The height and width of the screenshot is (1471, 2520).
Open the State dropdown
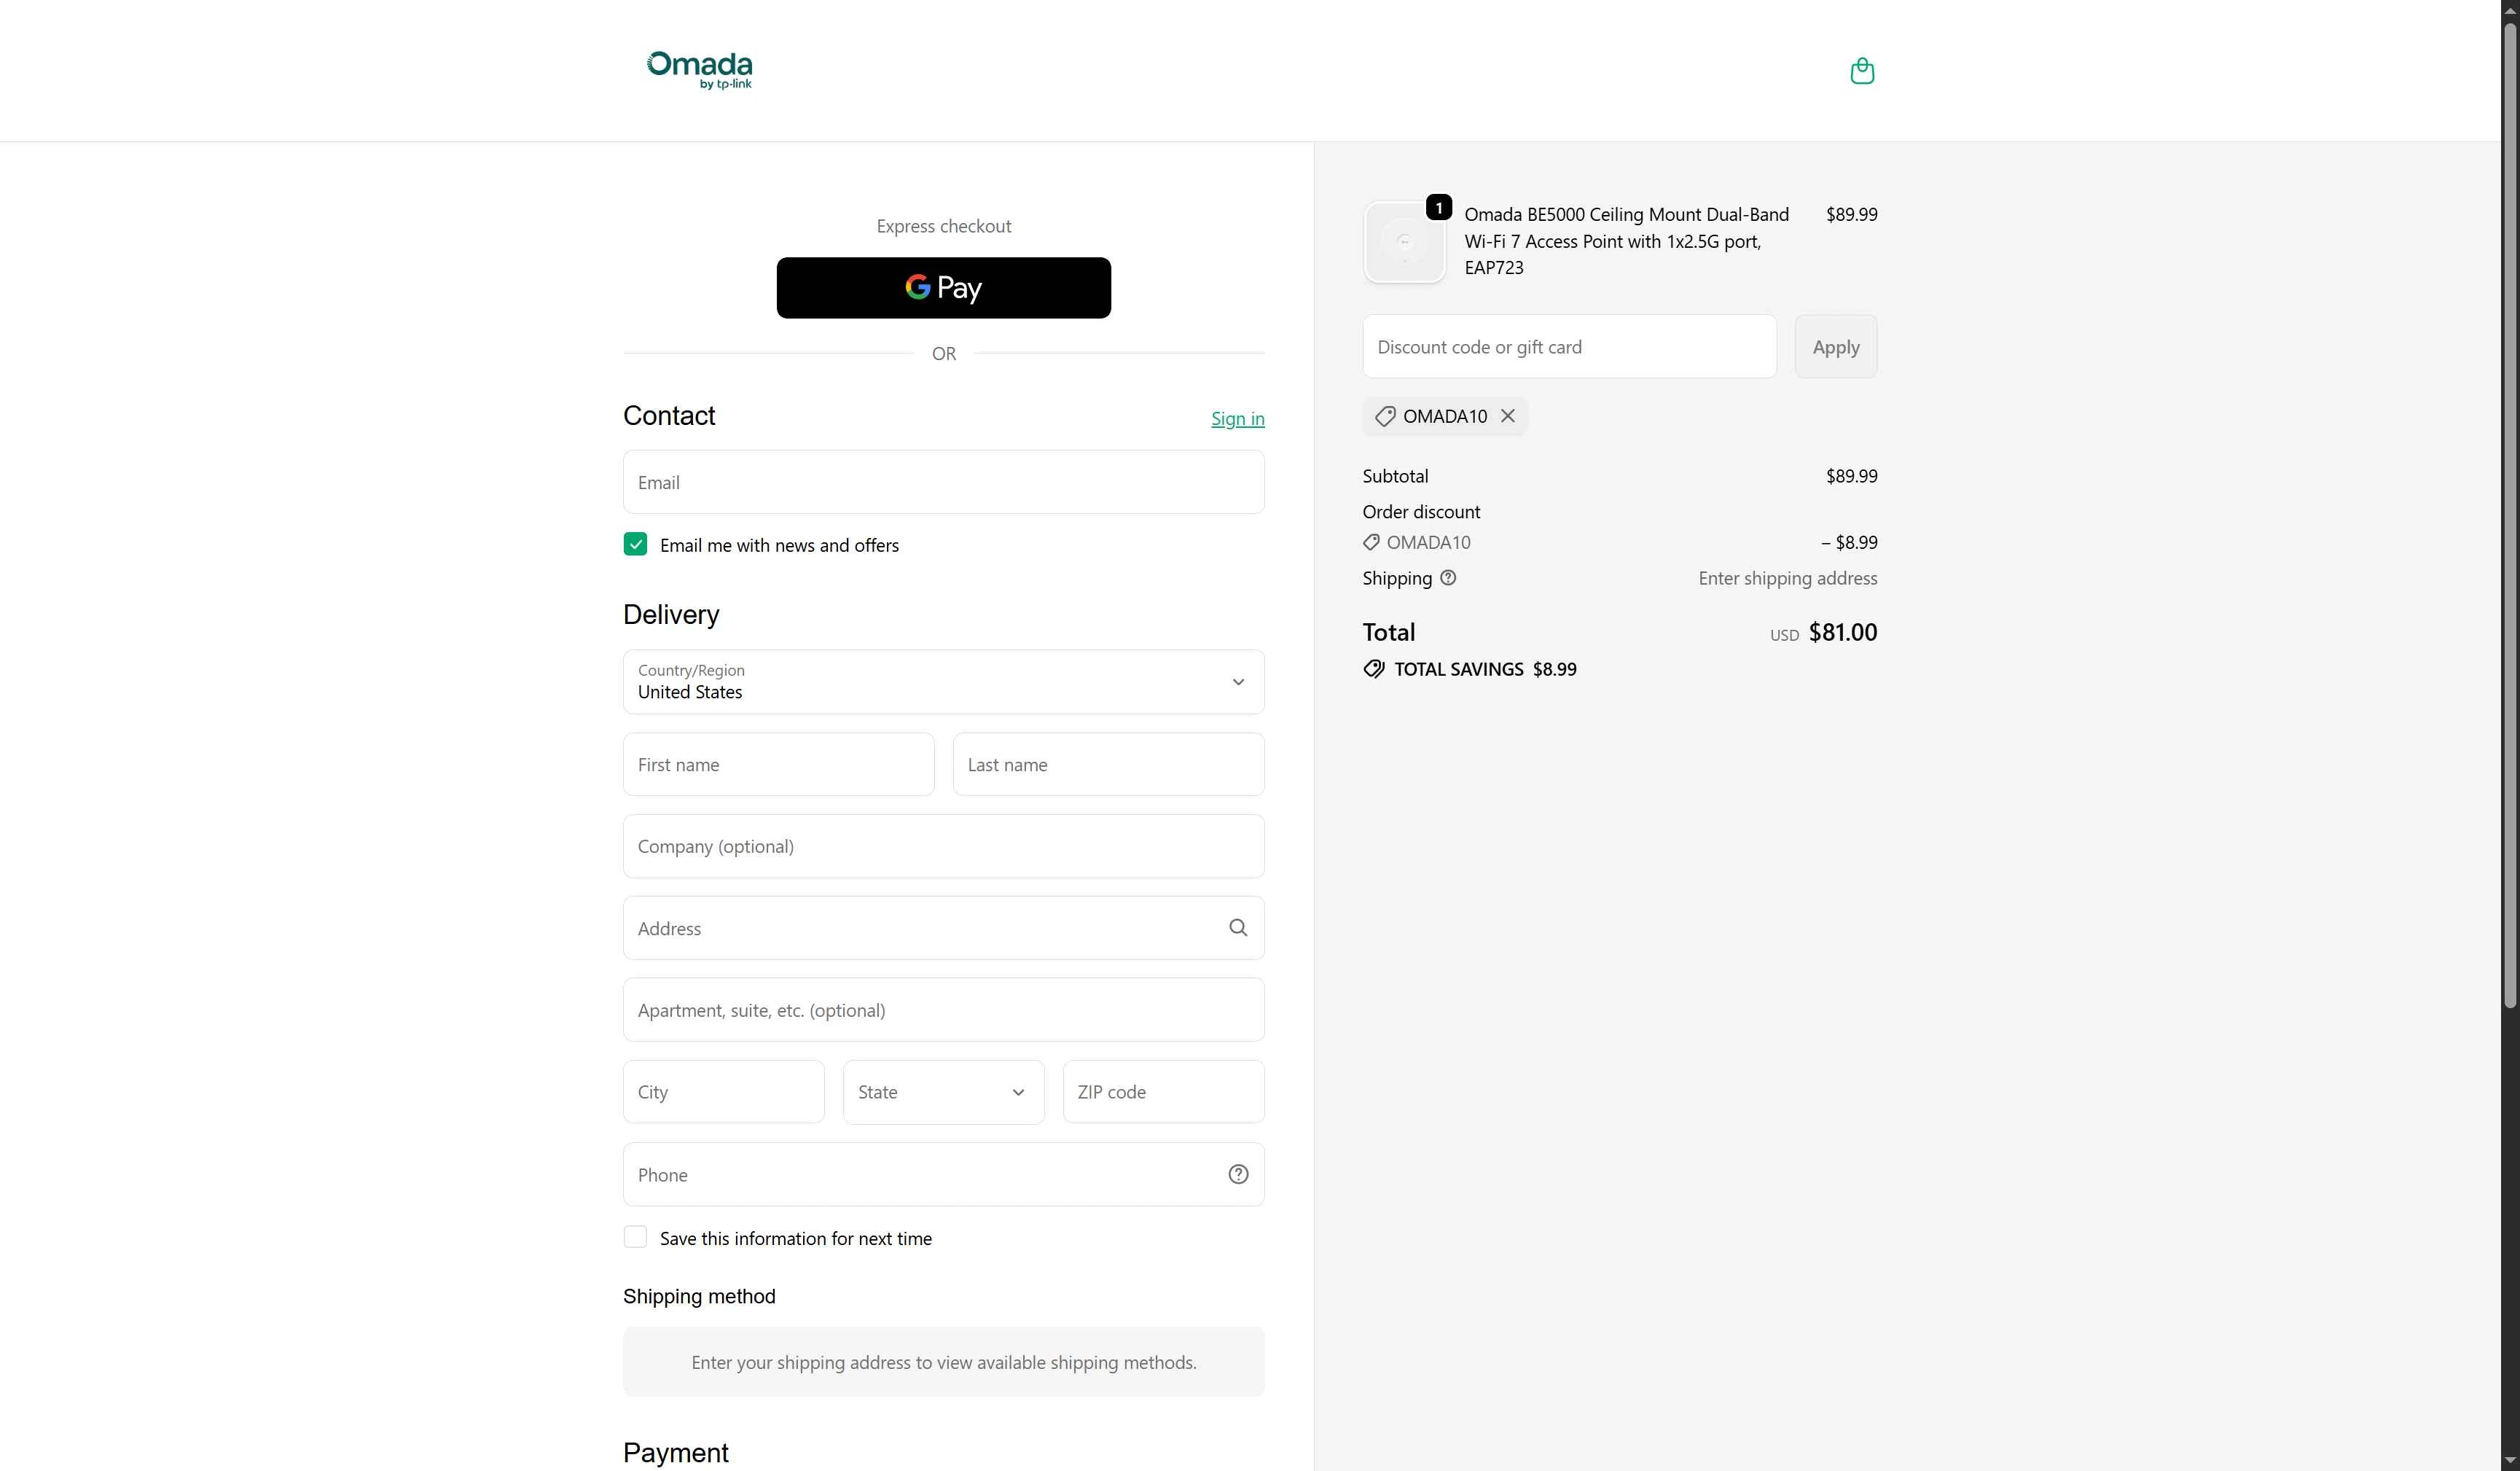(942, 1091)
